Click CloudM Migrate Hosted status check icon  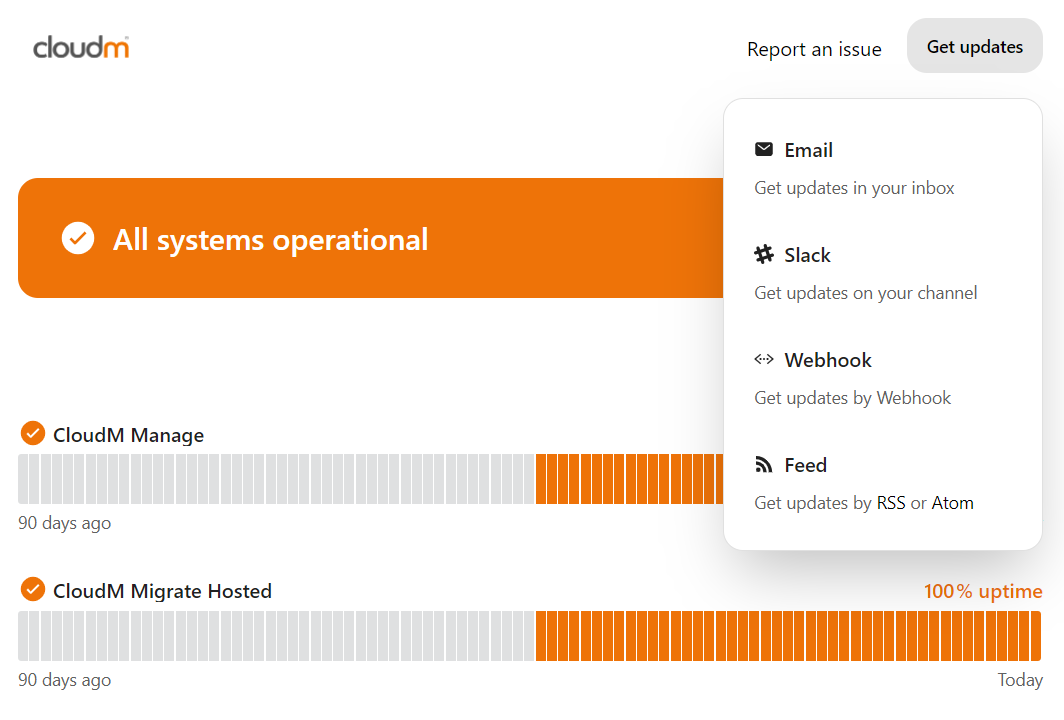[x=33, y=589]
